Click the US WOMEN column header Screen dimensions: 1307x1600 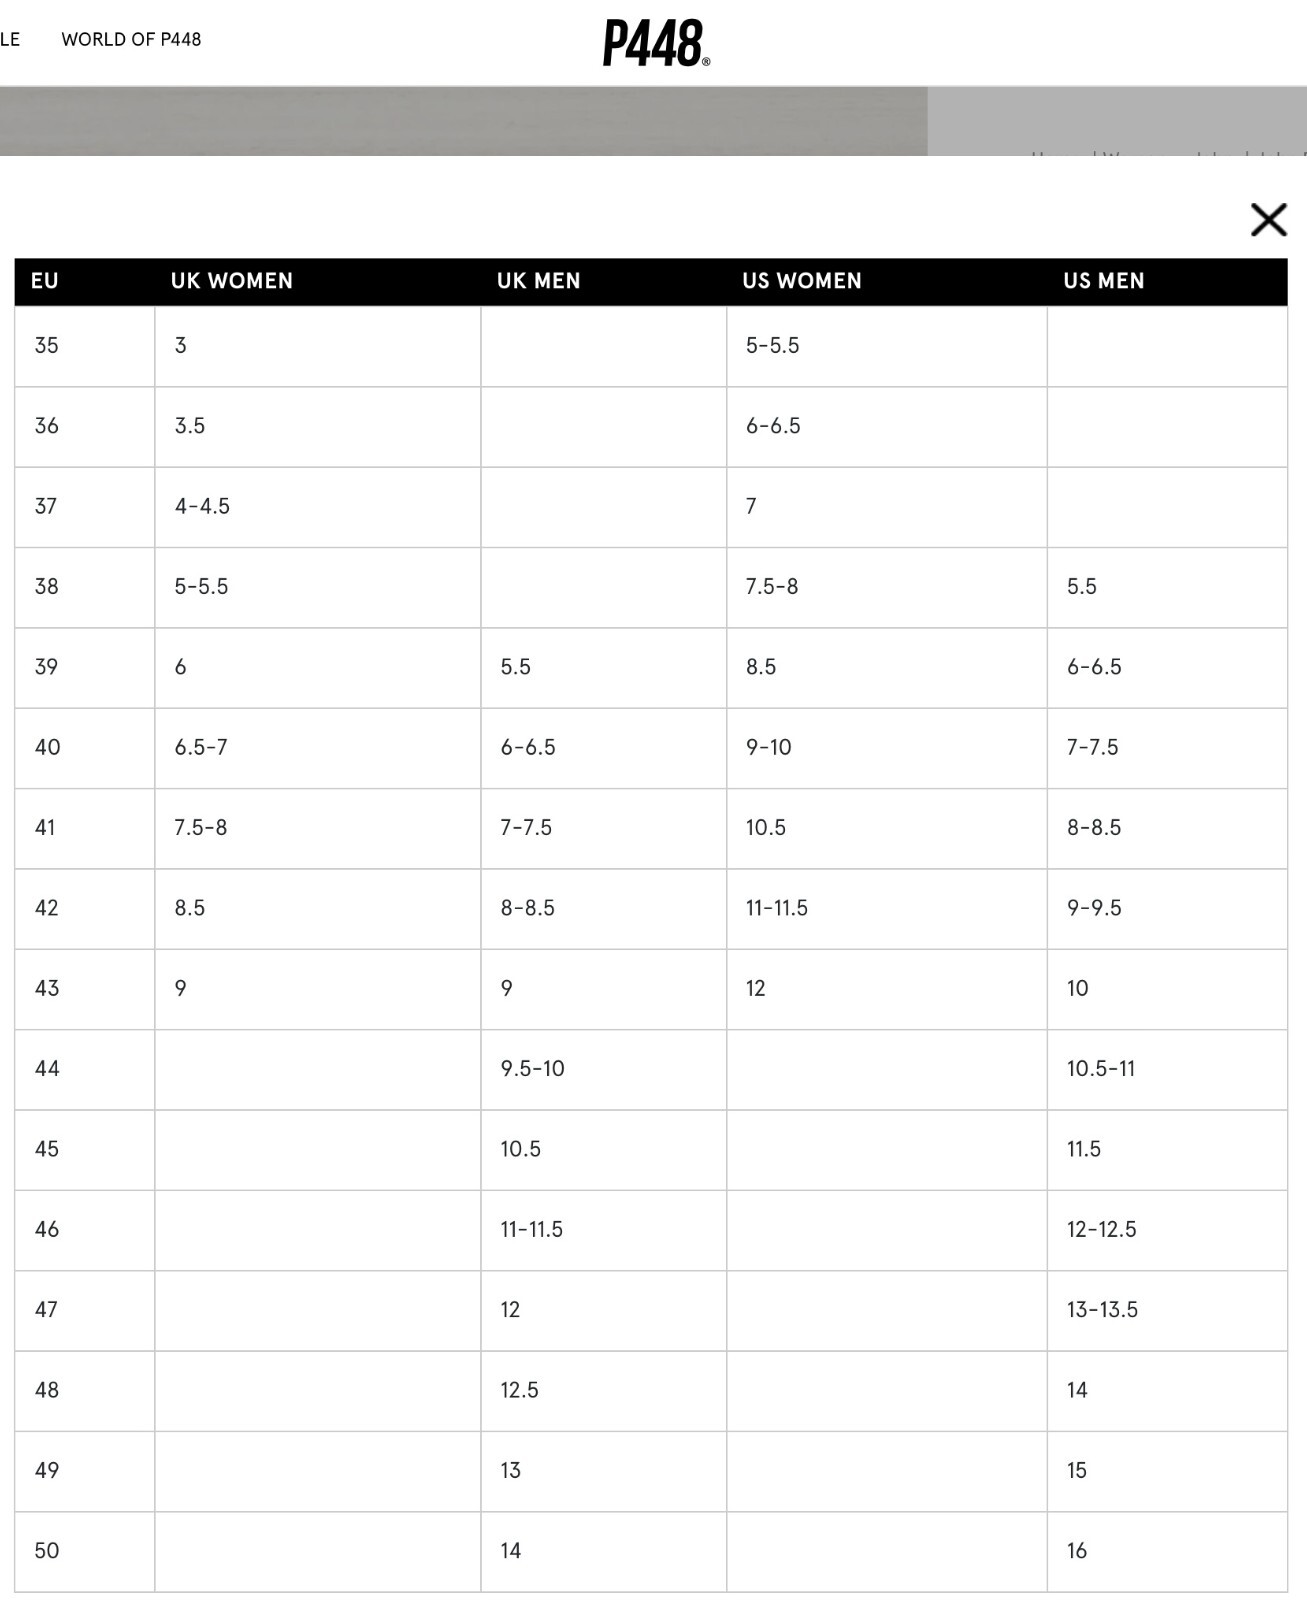pyautogui.click(x=802, y=281)
